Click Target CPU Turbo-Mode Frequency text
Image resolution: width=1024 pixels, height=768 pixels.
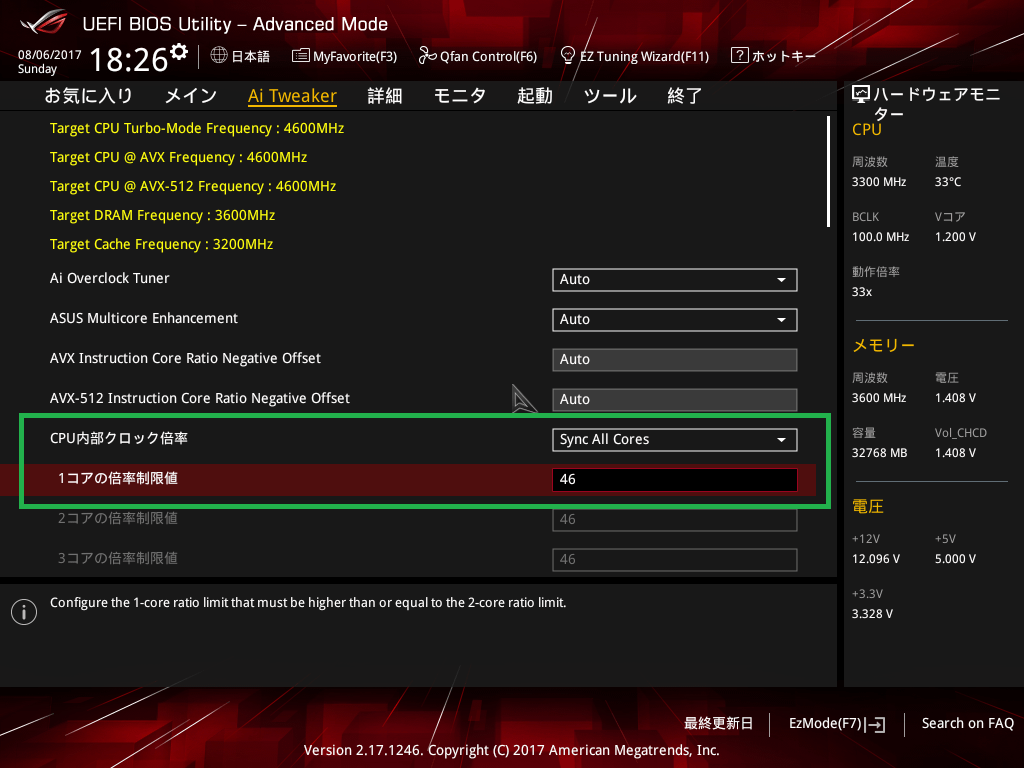point(197,128)
